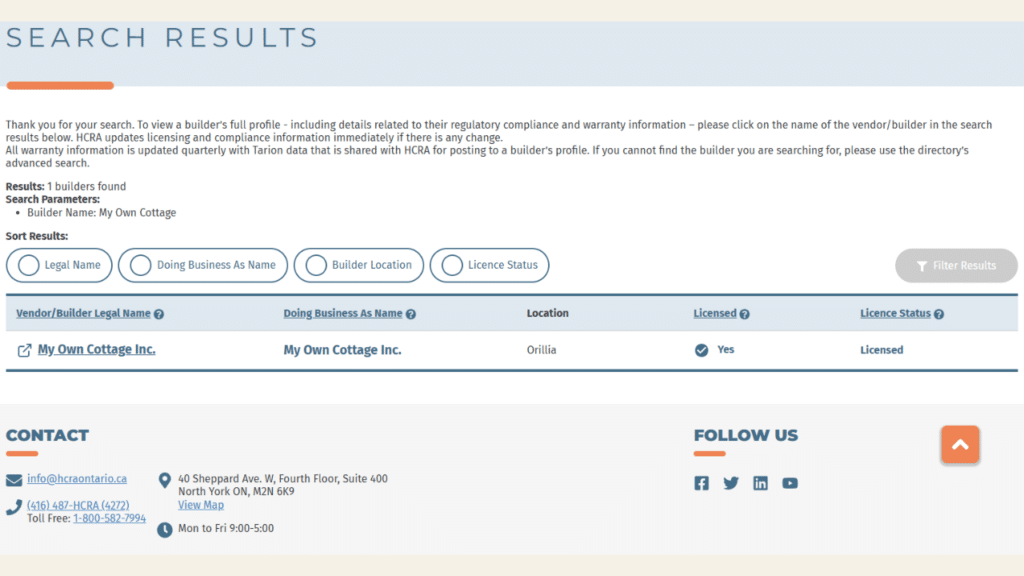Click the Yes text in the Licensed column

click(x=726, y=350)
